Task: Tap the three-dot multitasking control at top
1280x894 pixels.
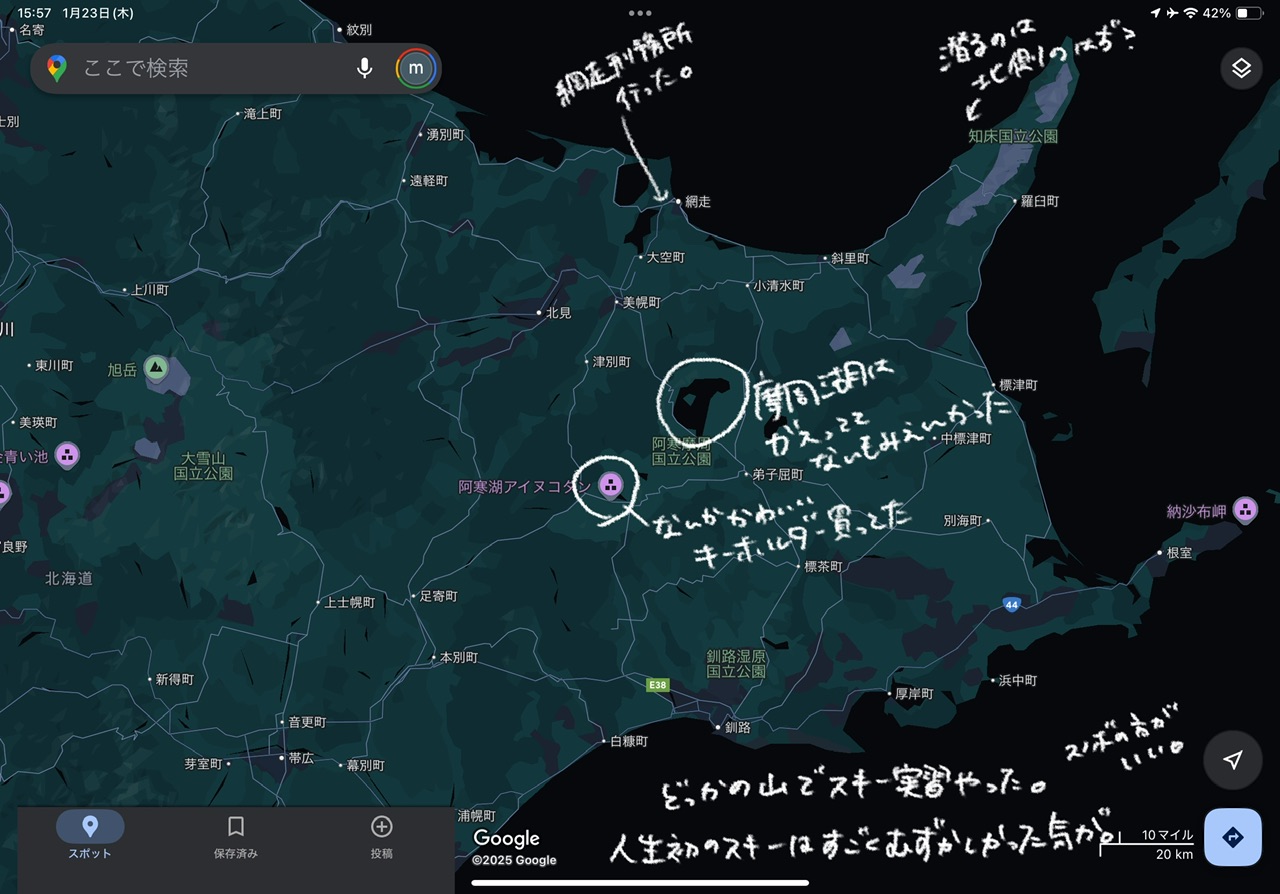Action: [640, 13]
